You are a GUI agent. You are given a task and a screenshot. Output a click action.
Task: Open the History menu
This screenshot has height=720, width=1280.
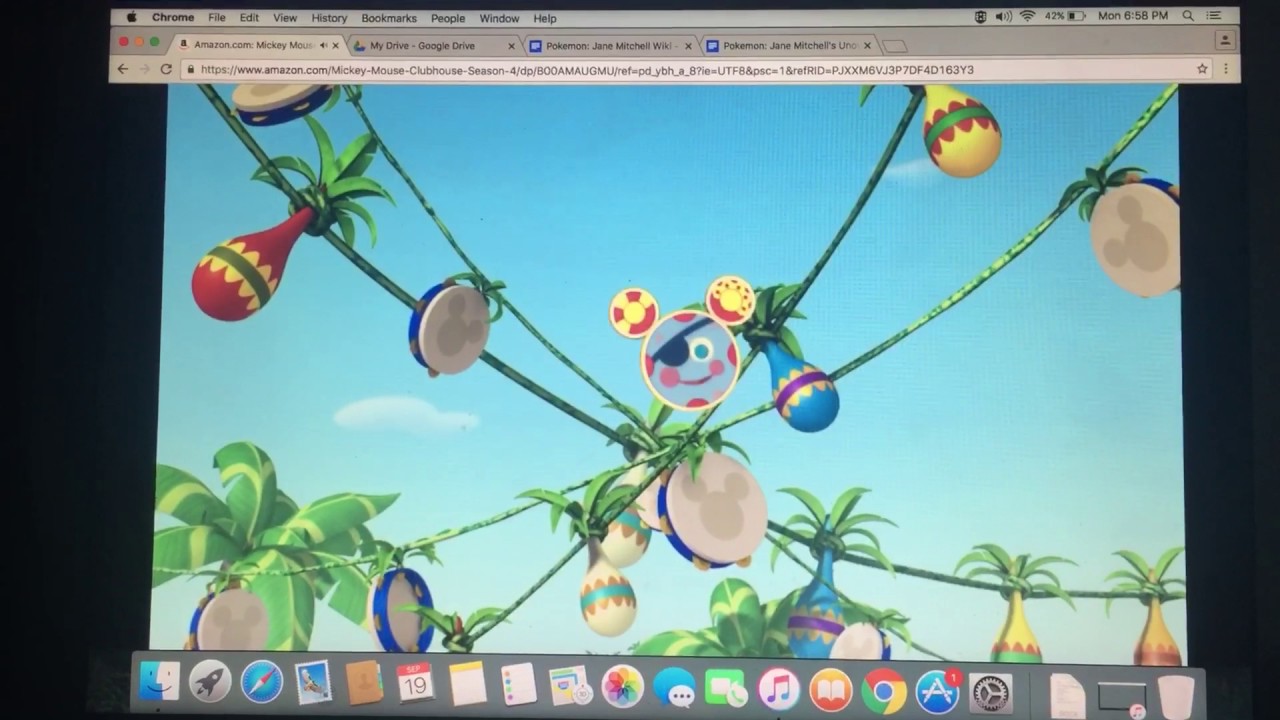click(329, 18)
